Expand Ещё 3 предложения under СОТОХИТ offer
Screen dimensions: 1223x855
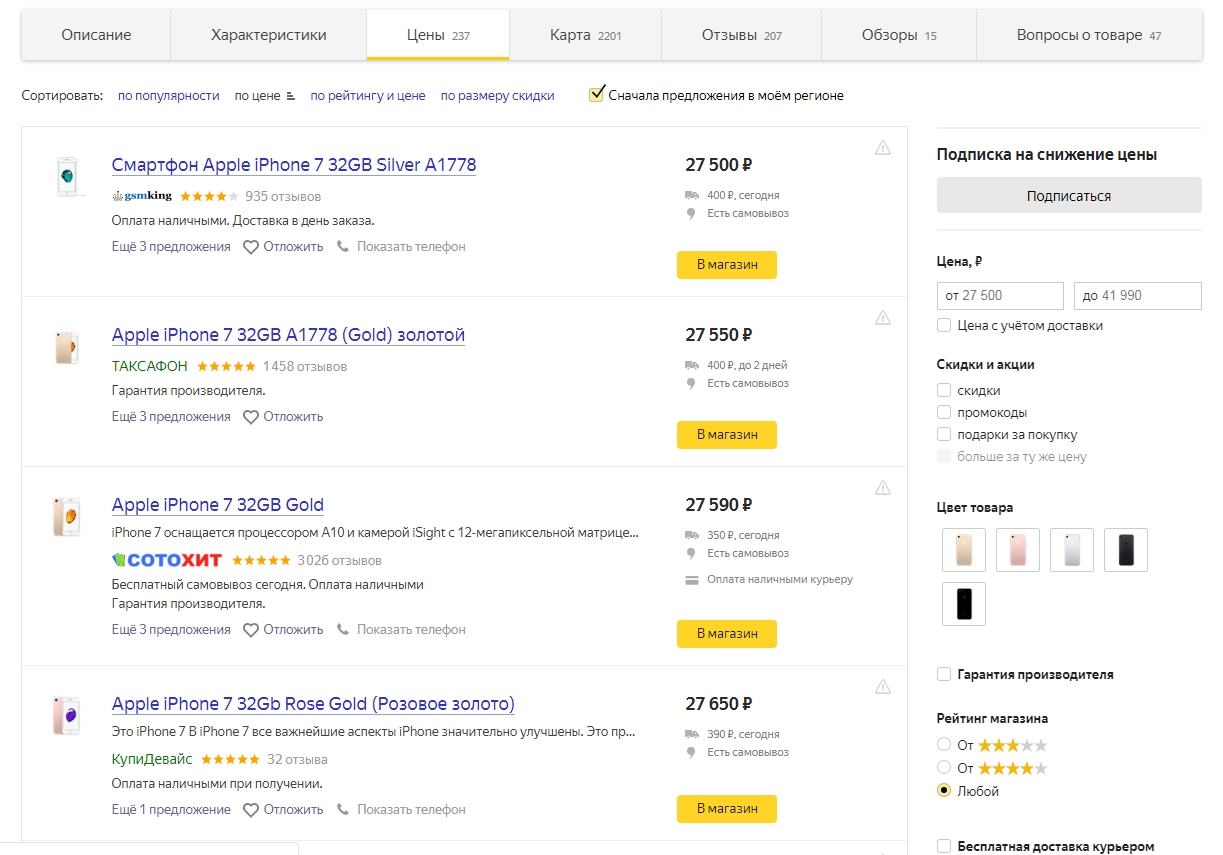pyautogui.click(x=171, y=629)
